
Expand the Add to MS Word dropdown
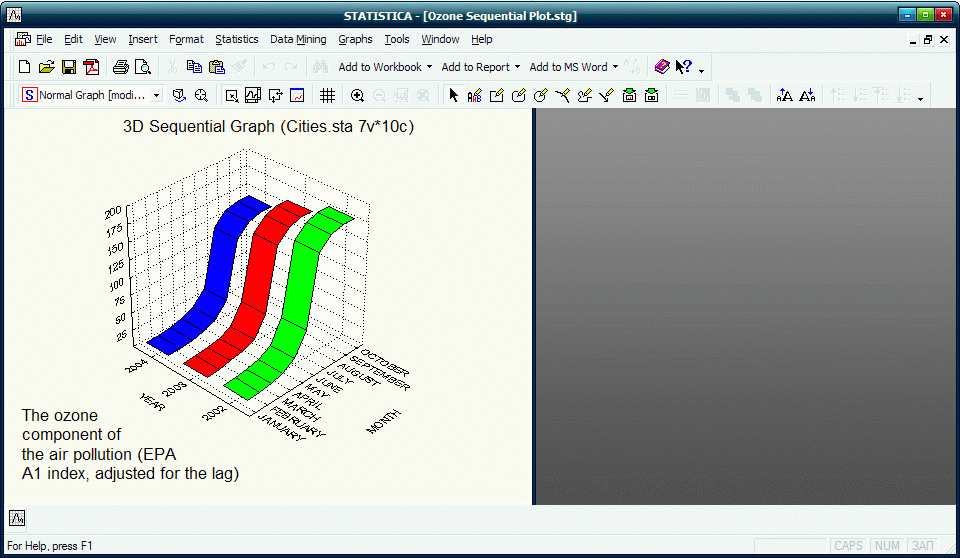pos(573,67)
